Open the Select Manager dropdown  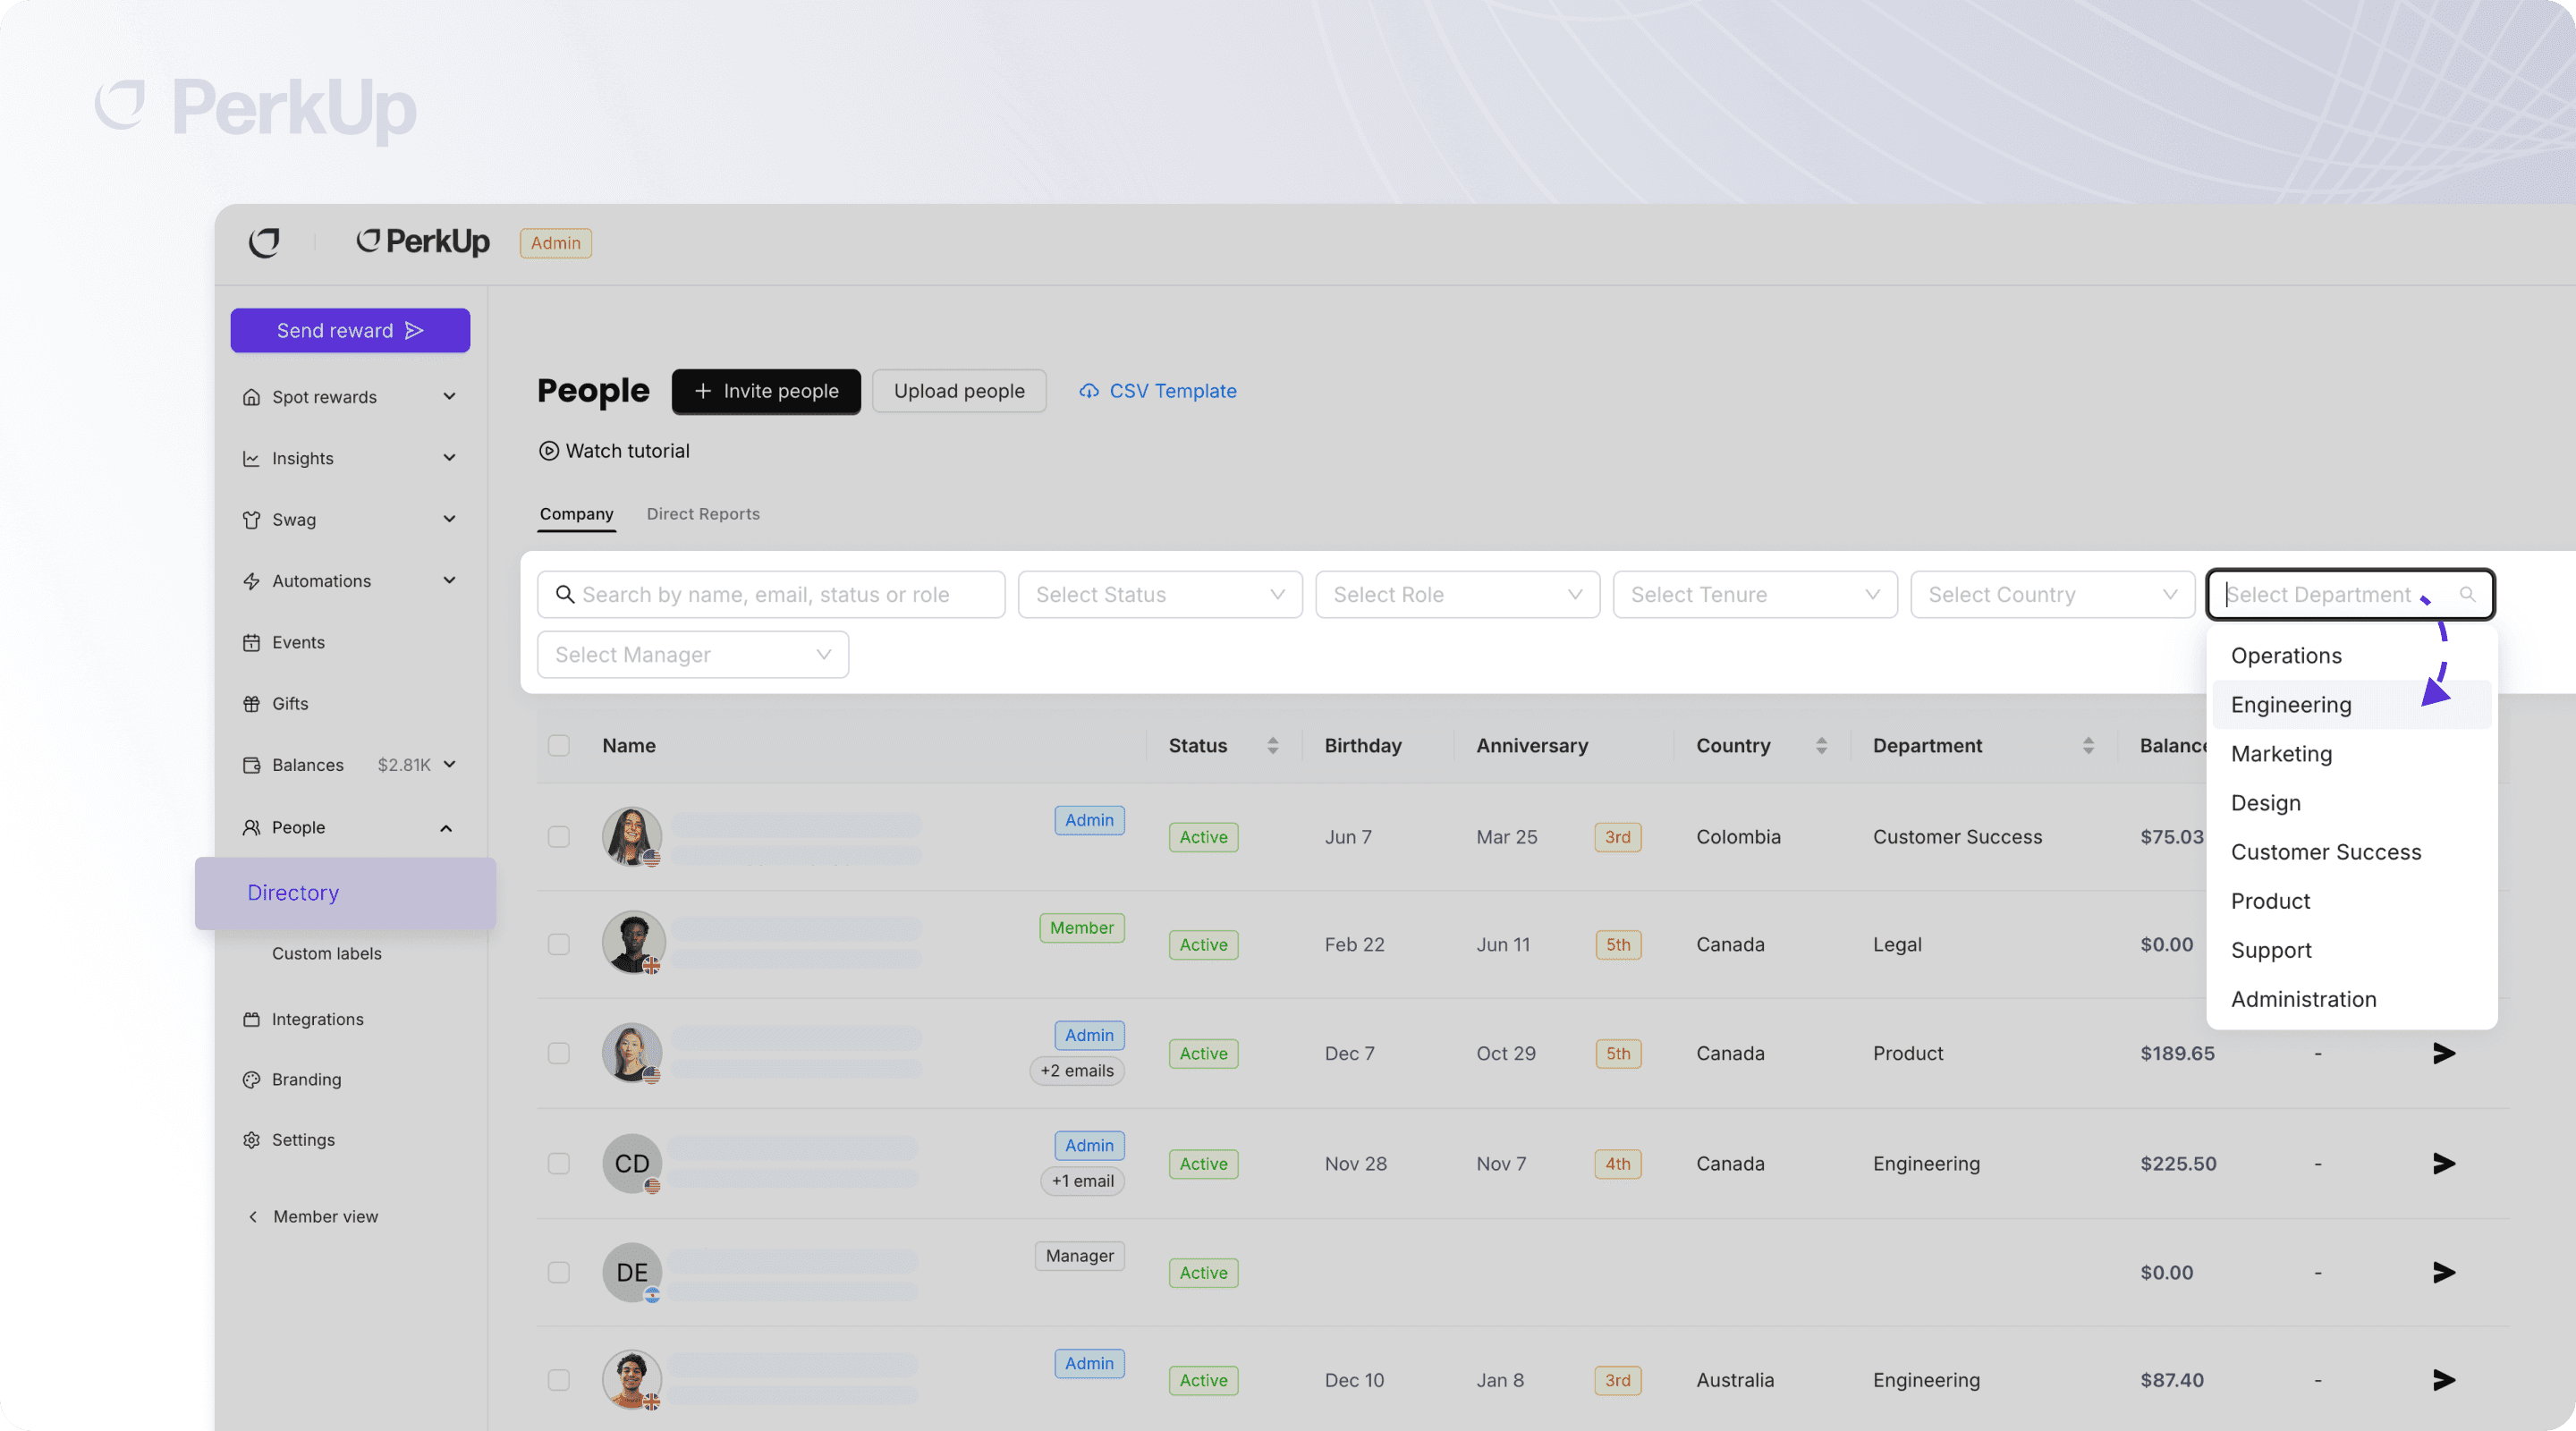tap(692, 655)
